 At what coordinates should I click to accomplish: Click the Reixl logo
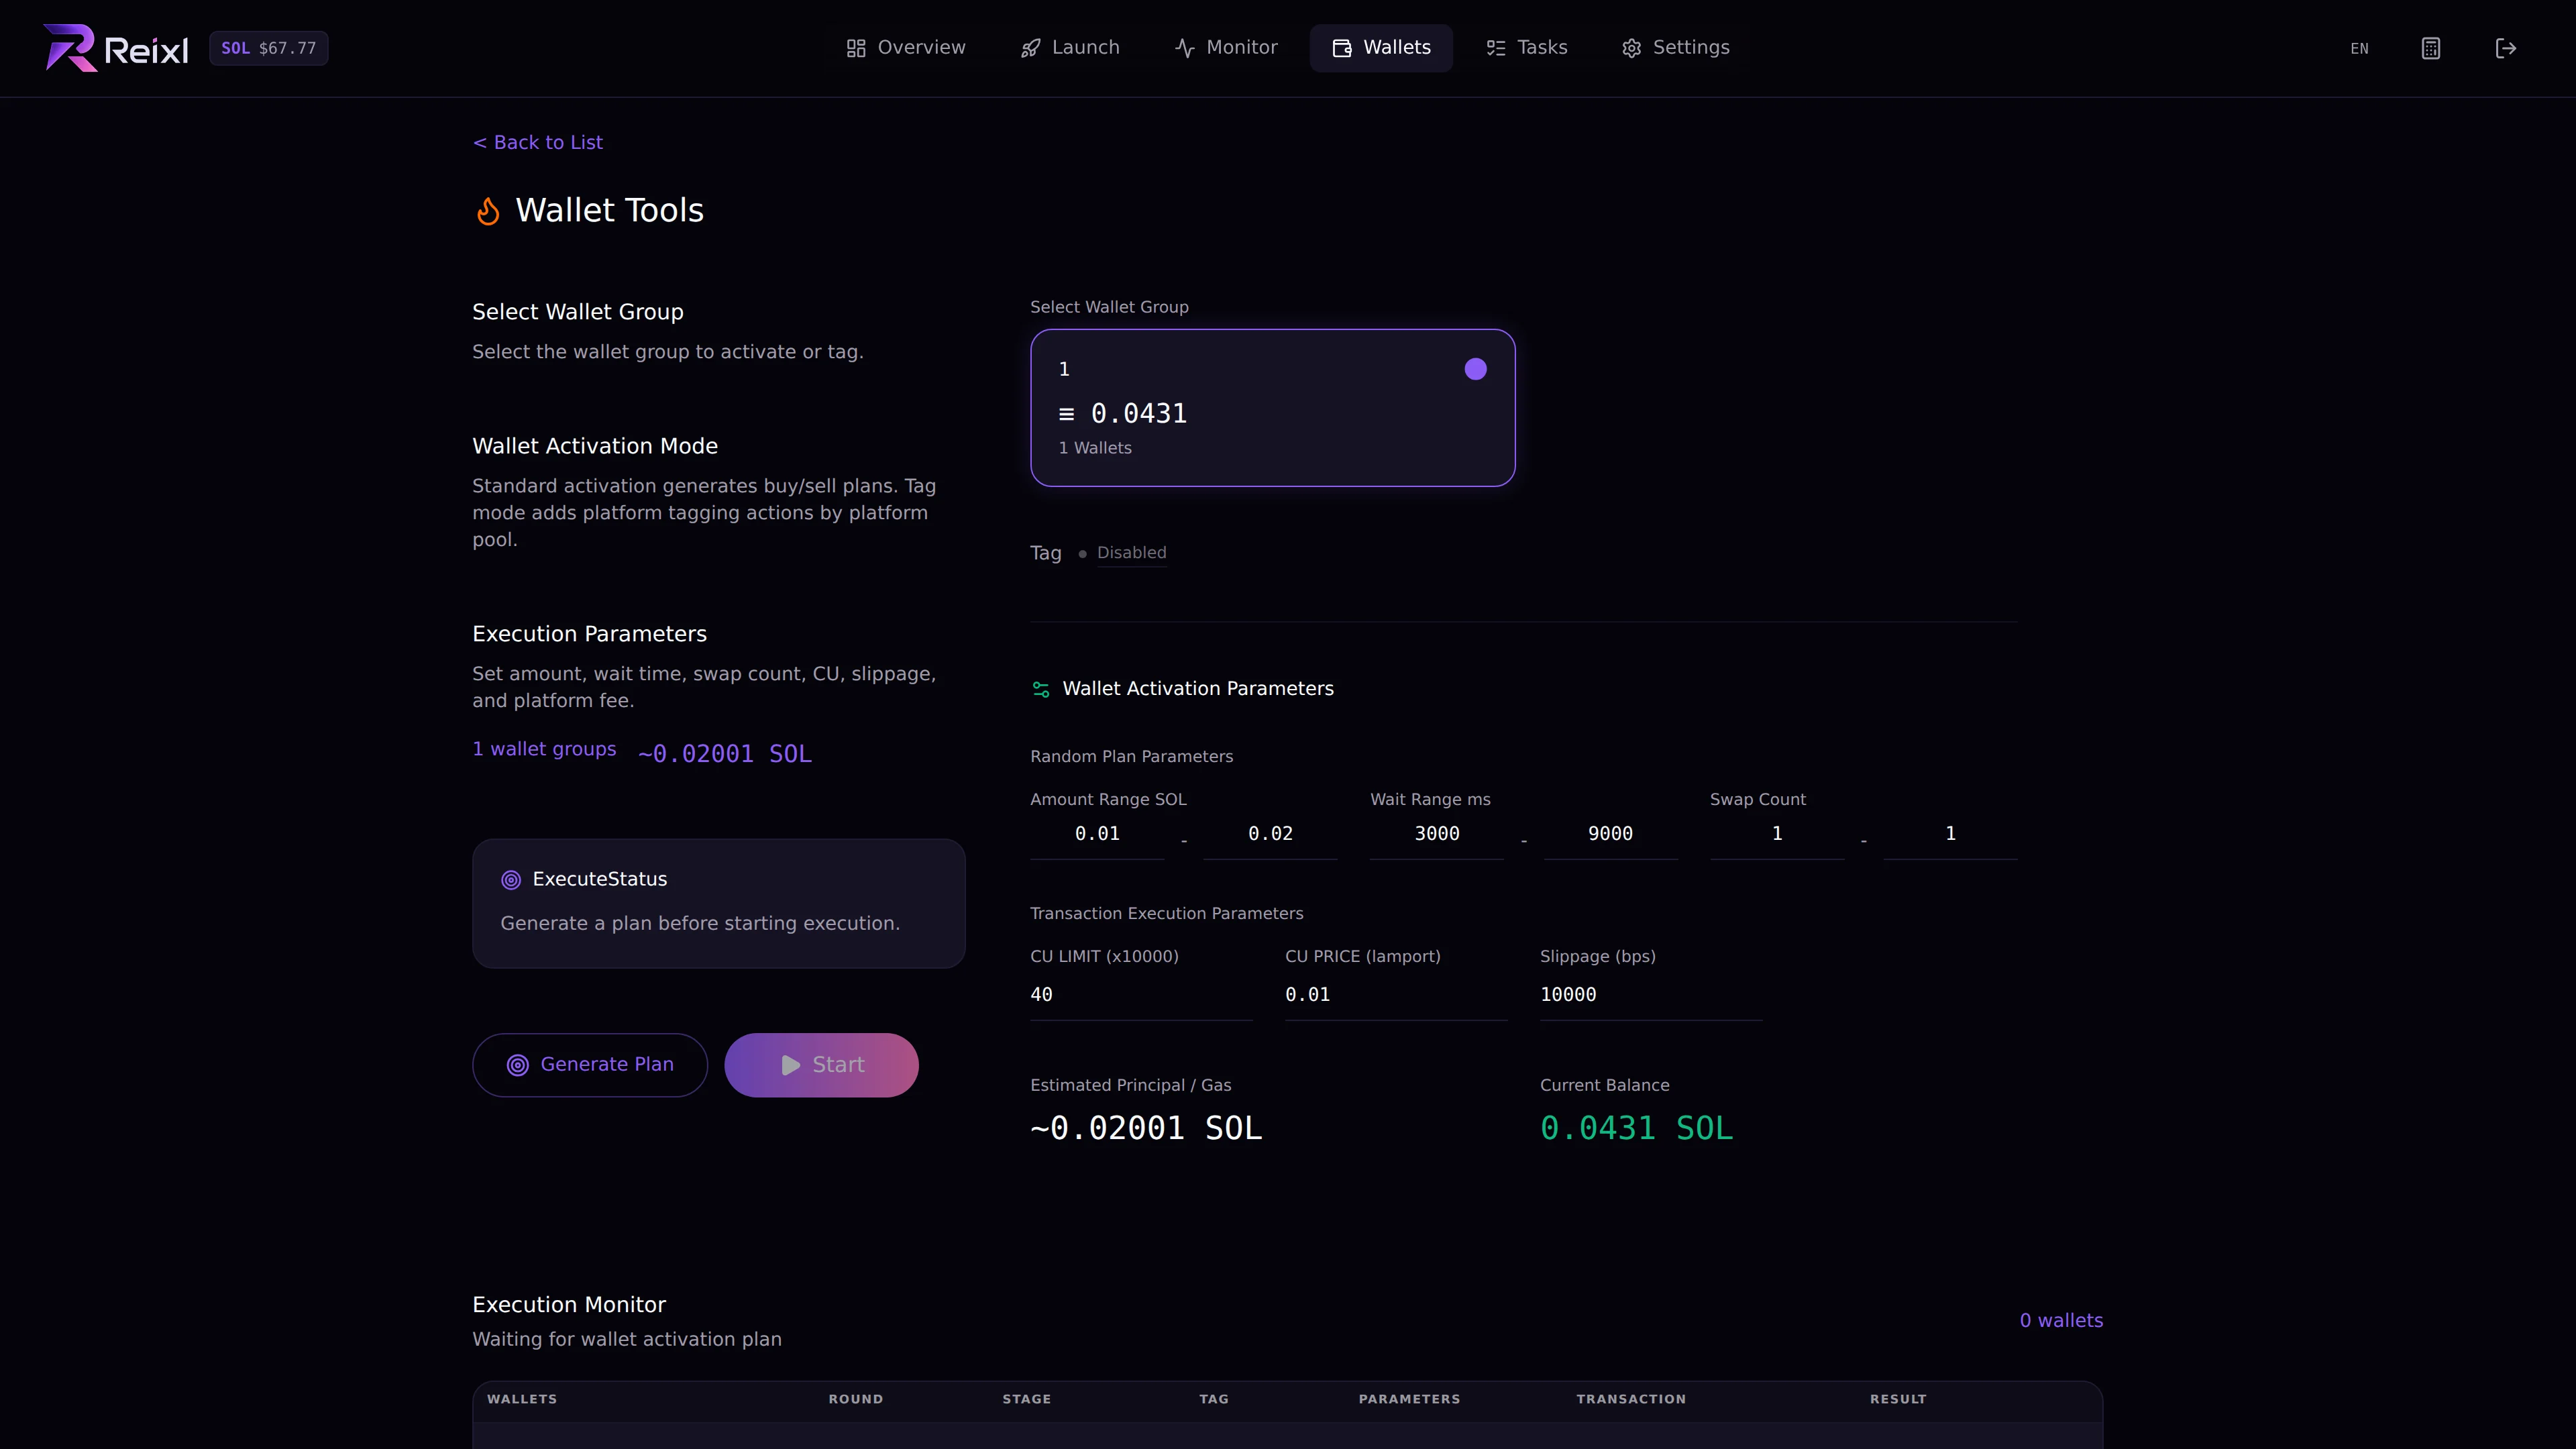(115, 48)
